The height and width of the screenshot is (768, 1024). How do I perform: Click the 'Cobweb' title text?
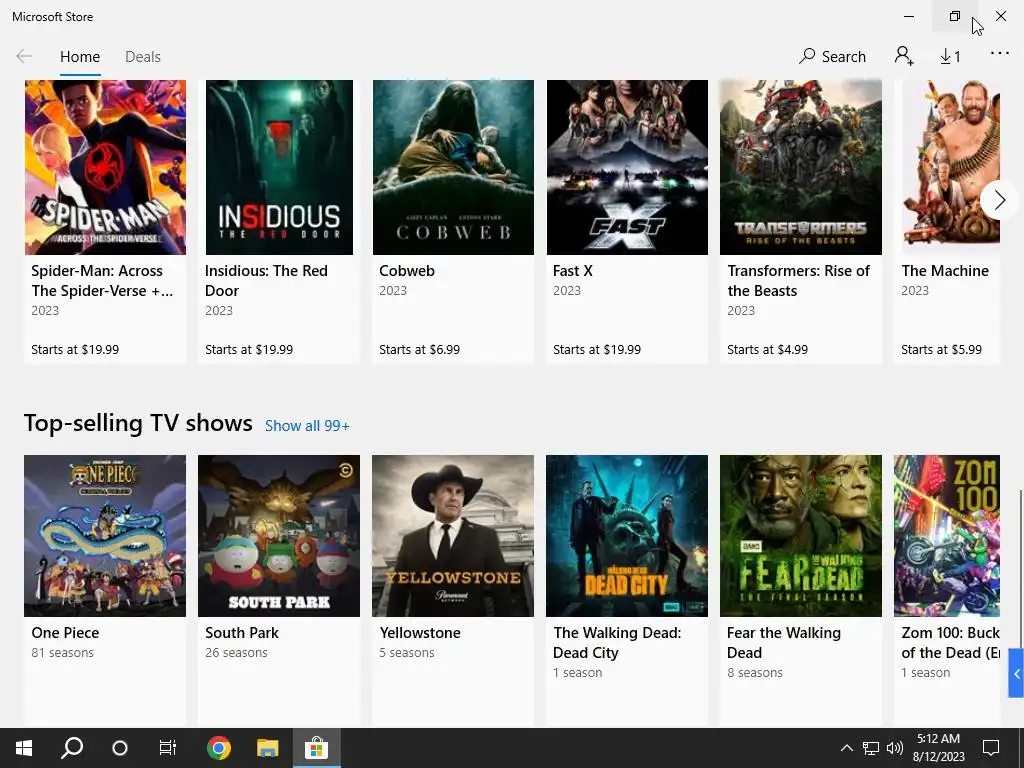tap(407, 270)
